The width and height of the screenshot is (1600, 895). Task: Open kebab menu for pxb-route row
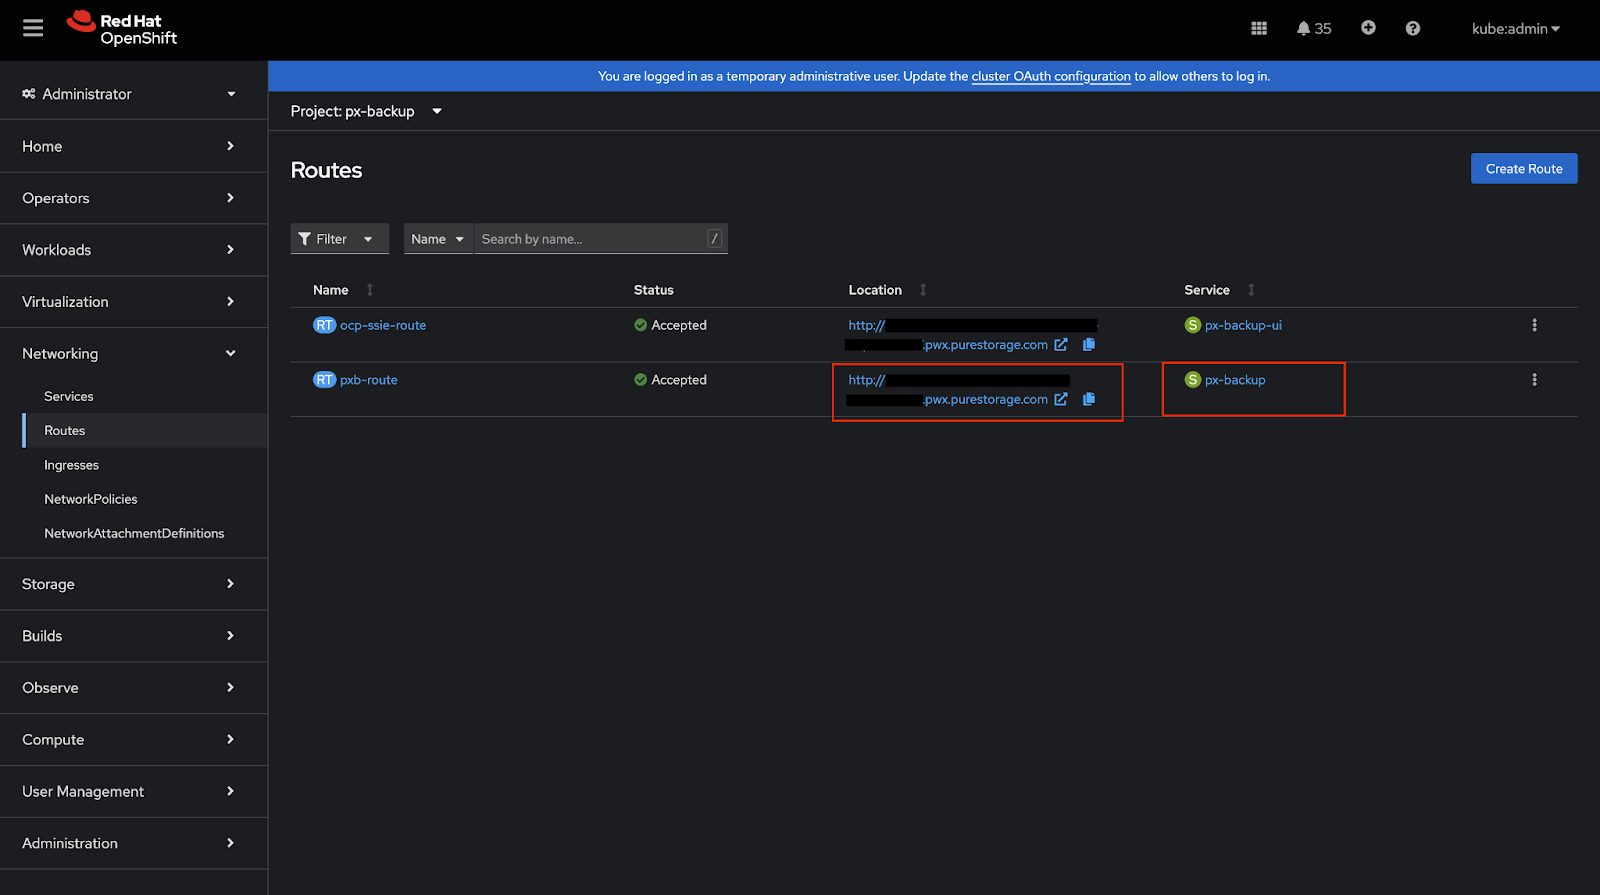point(1534,380)
